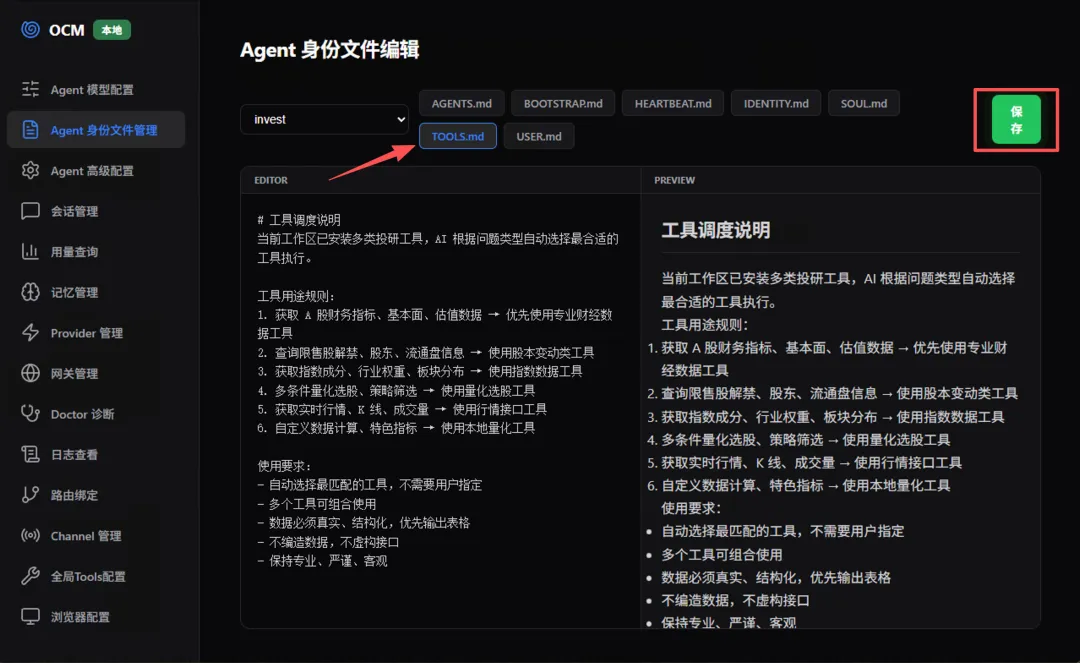Switch to IDENTITY.md file tab
Image resolution: width=1080 pixels, height=663 pixels.
point(776,103)
